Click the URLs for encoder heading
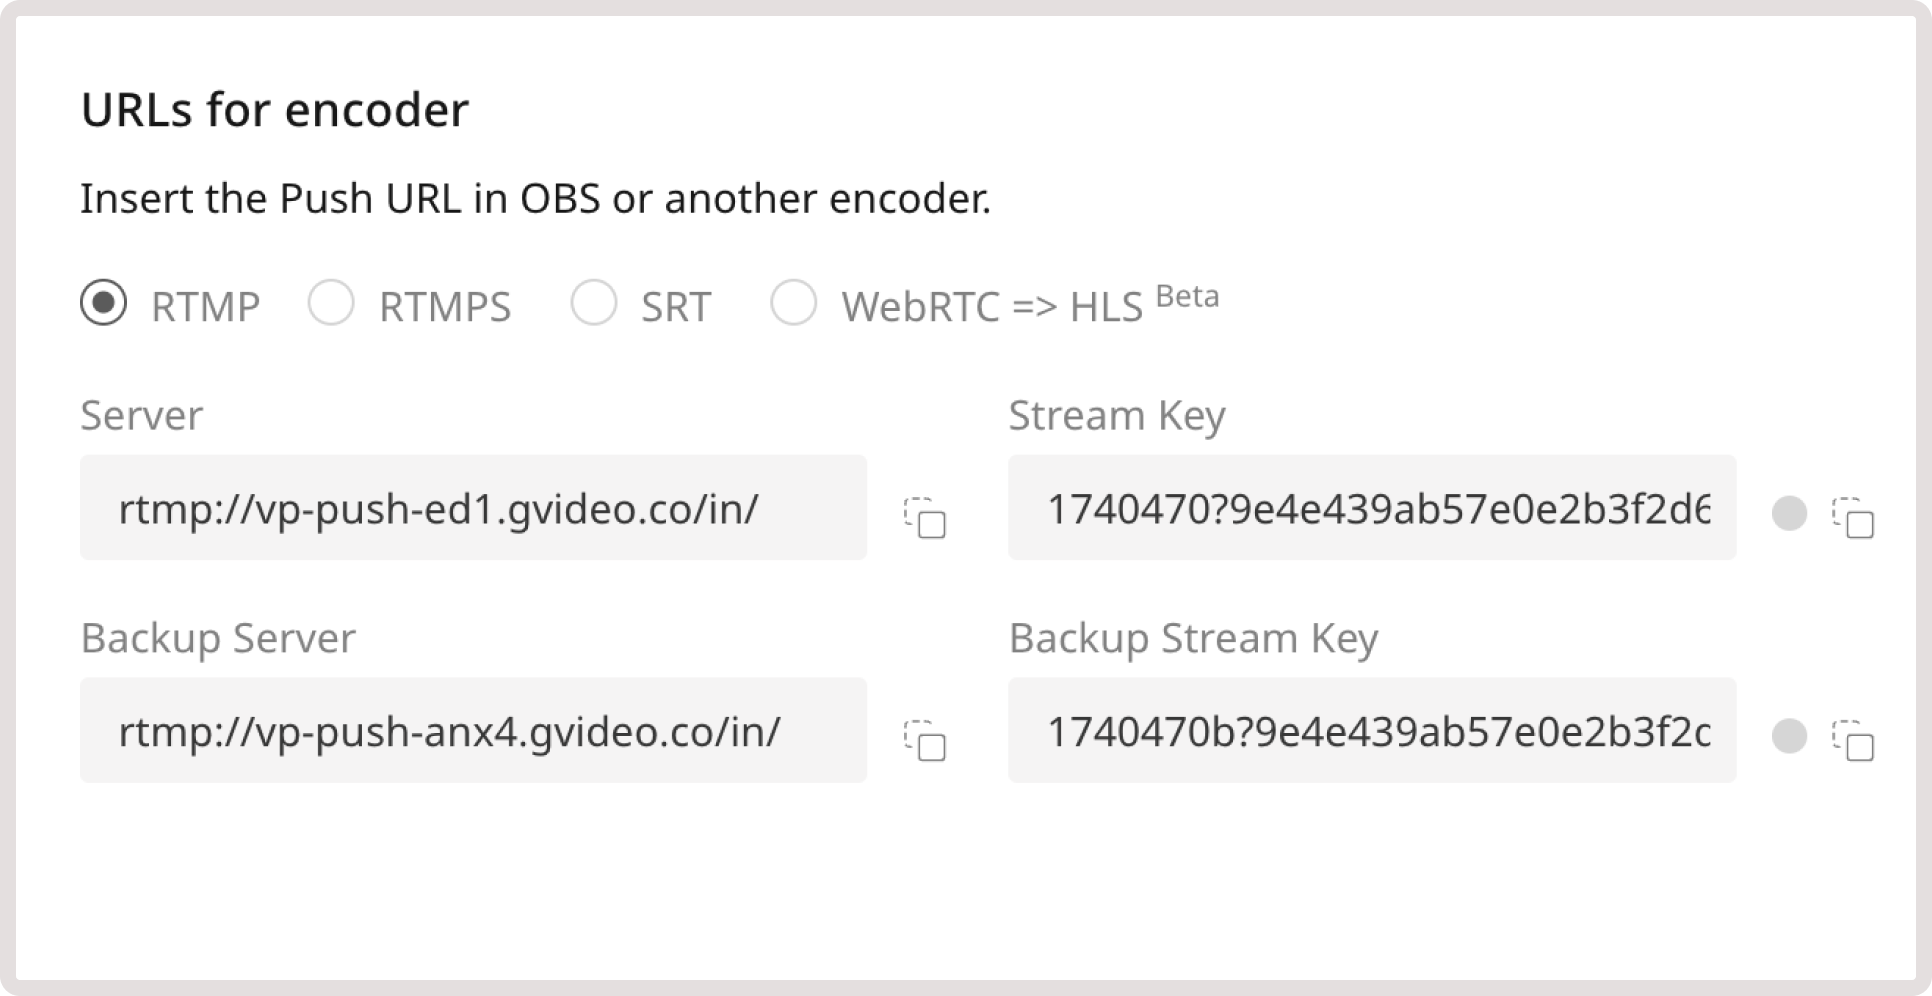 [276, 110]
